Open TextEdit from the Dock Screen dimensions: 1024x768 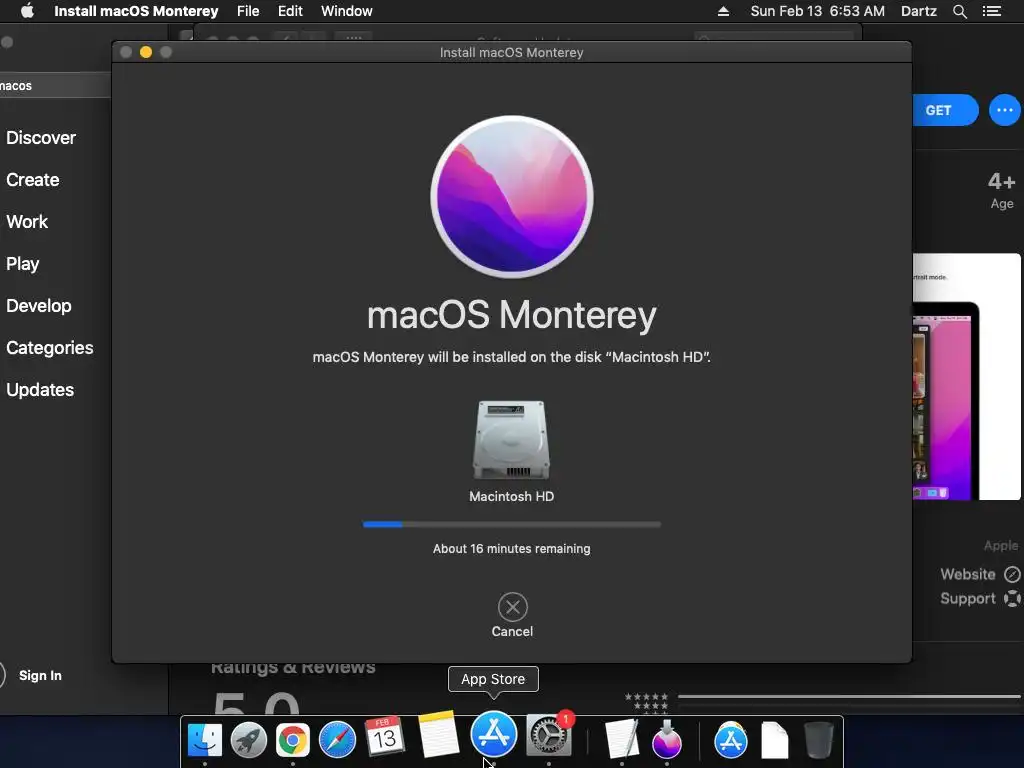(621, 739)
